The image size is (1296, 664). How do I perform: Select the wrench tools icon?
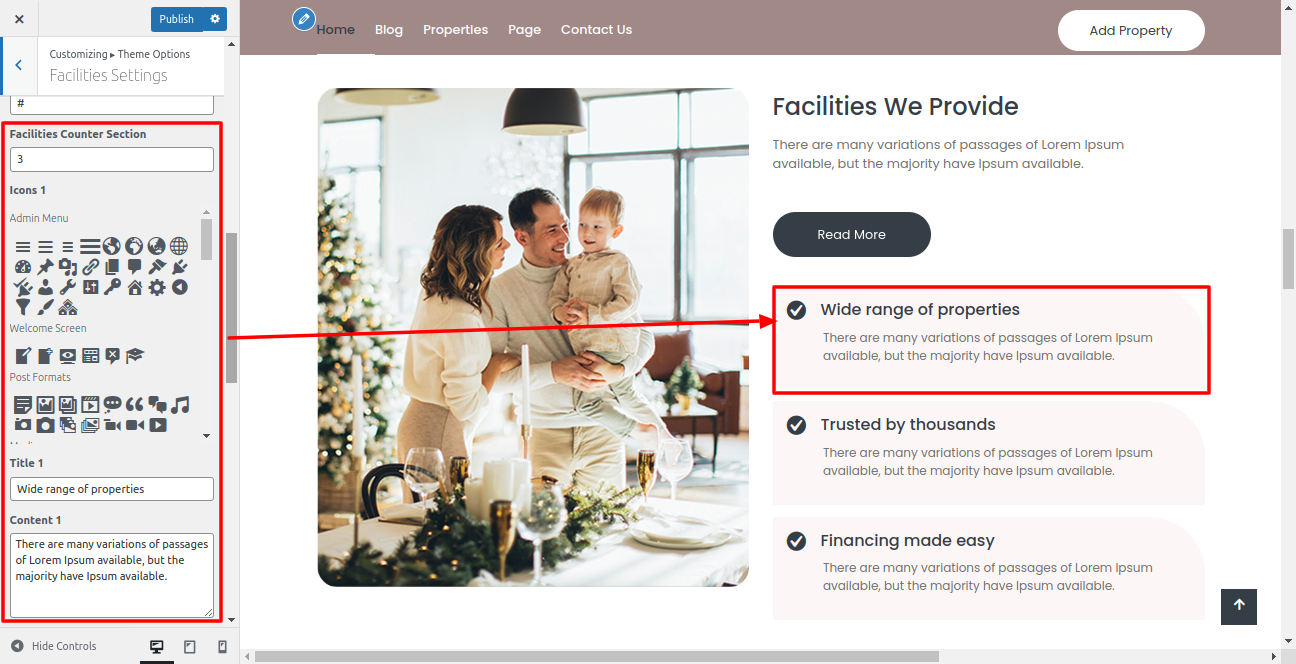[68, 288]
